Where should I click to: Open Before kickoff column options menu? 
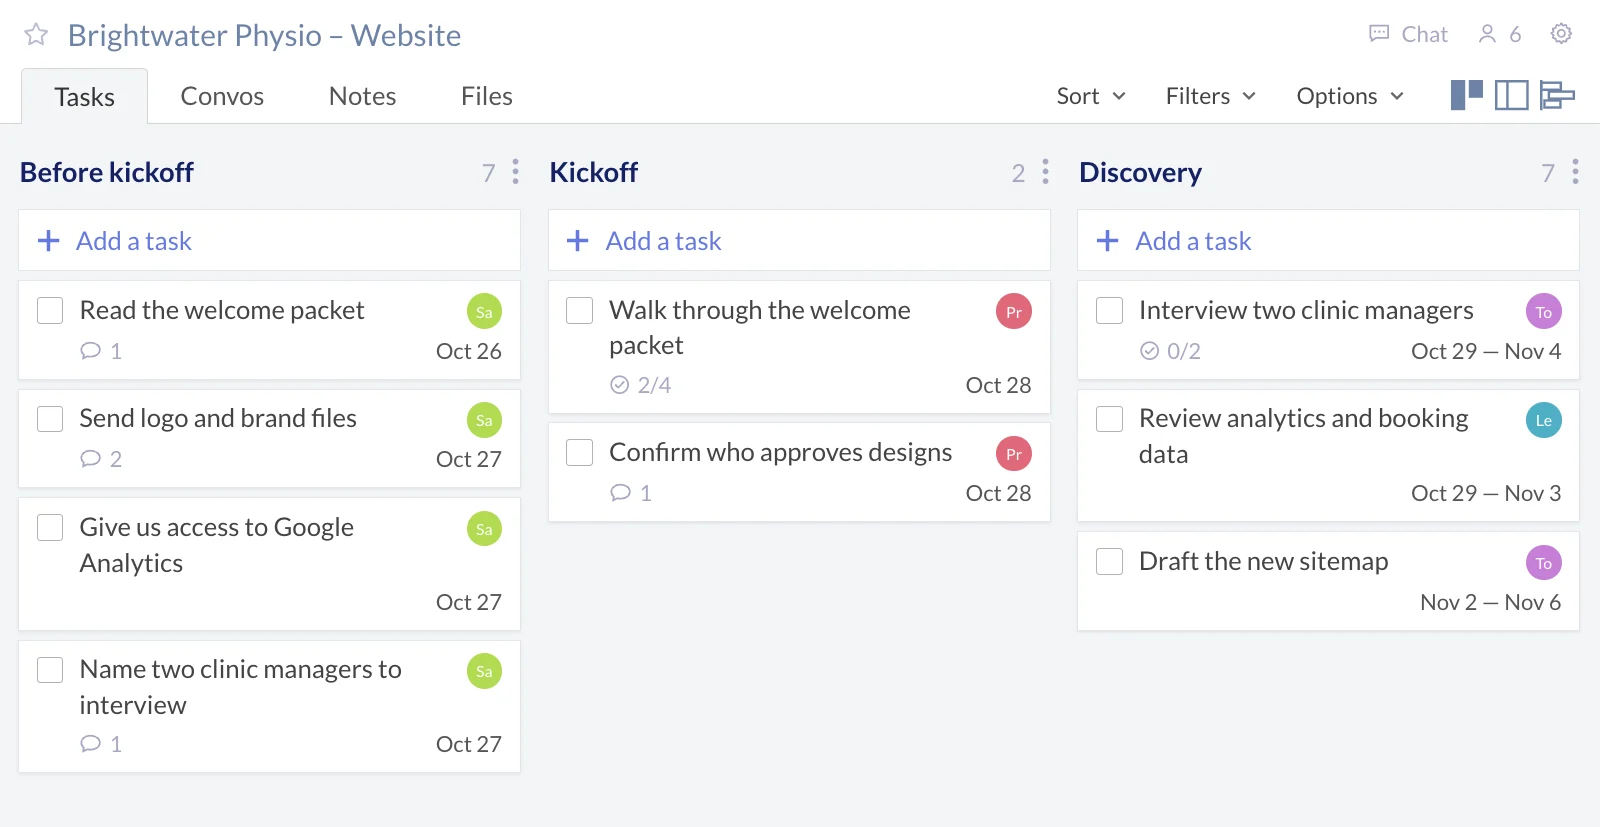pos(516,172)
